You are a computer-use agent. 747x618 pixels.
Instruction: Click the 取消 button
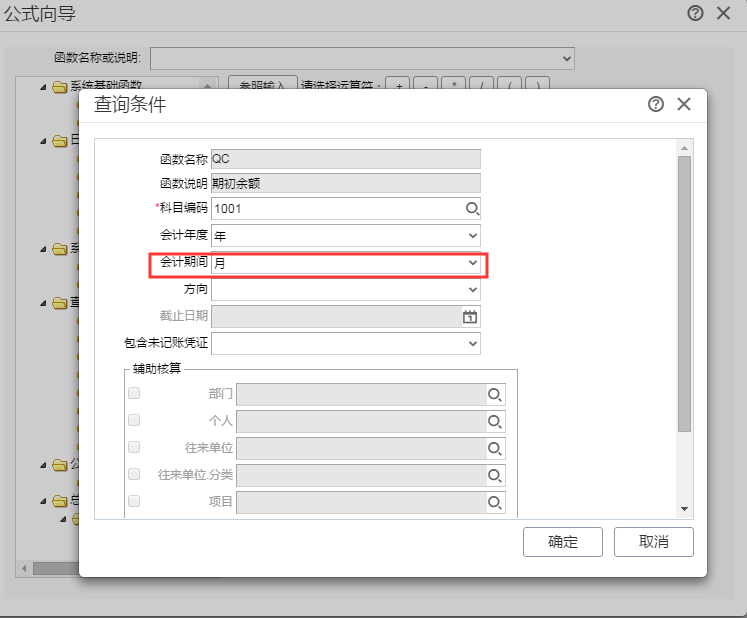[x=654, y=542]
